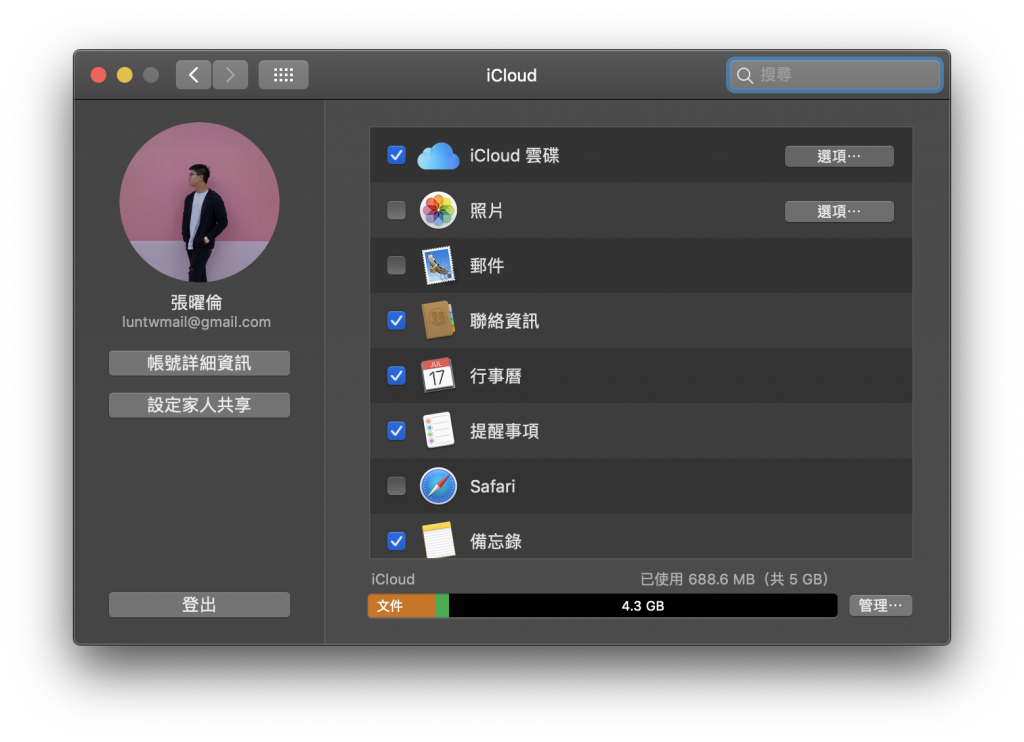This screenshot has height=742, width=1024.
Task: Close the iCloud window with red button
Action: [x=99, y=75]
